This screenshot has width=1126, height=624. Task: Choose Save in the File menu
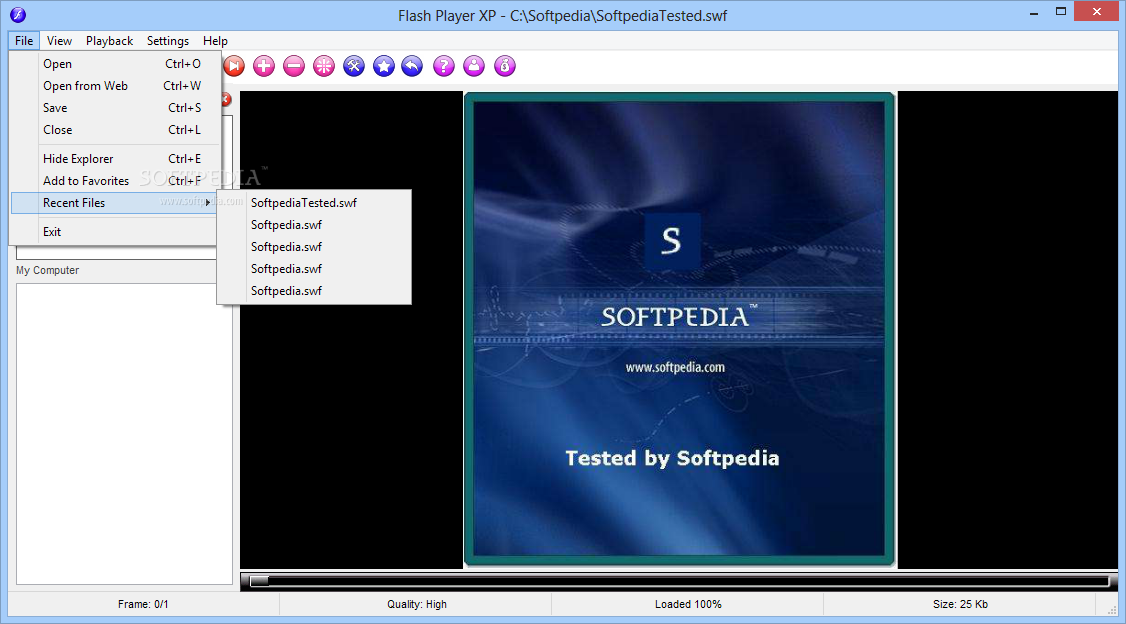coord(115,108)
